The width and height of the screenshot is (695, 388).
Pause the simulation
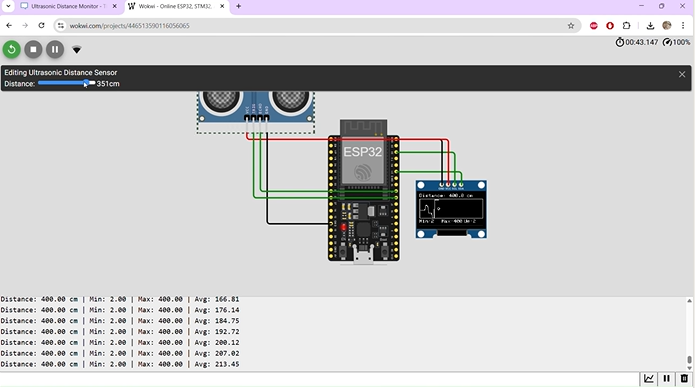(55, 49)
